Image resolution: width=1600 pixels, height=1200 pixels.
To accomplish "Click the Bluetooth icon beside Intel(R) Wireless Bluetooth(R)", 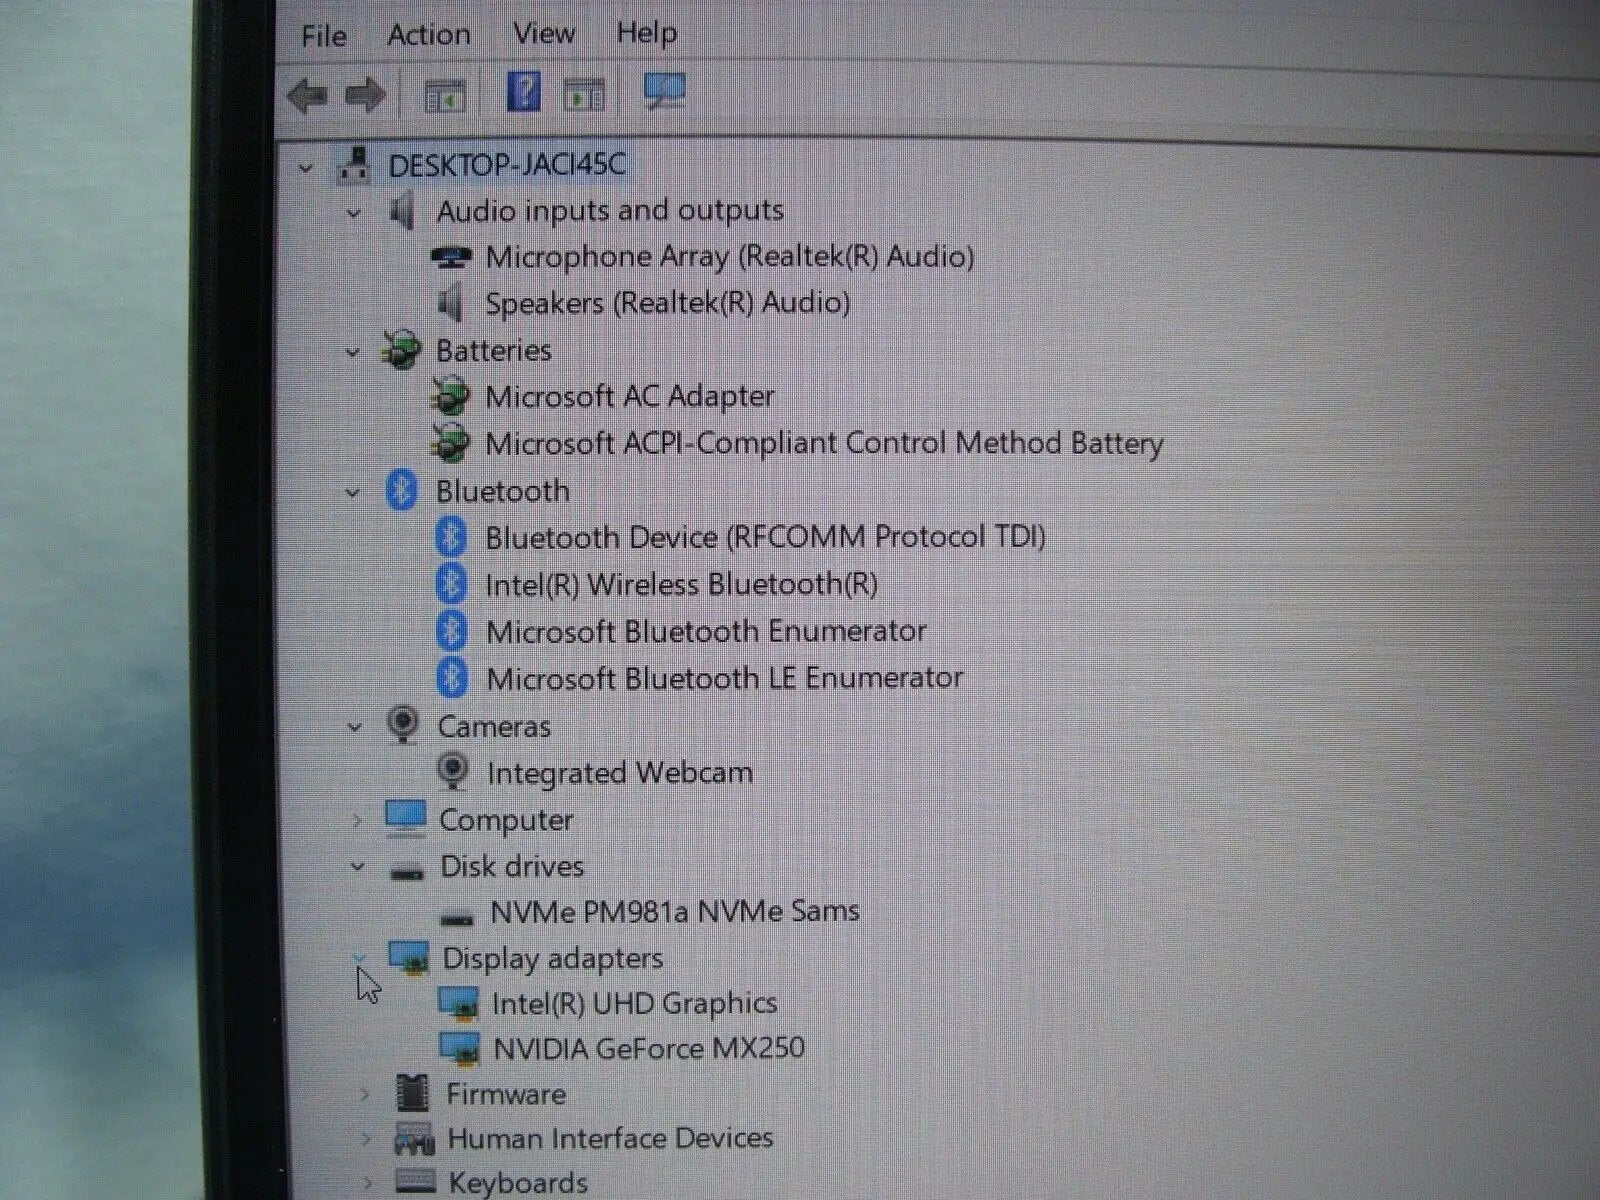I will tap(451, 584).
